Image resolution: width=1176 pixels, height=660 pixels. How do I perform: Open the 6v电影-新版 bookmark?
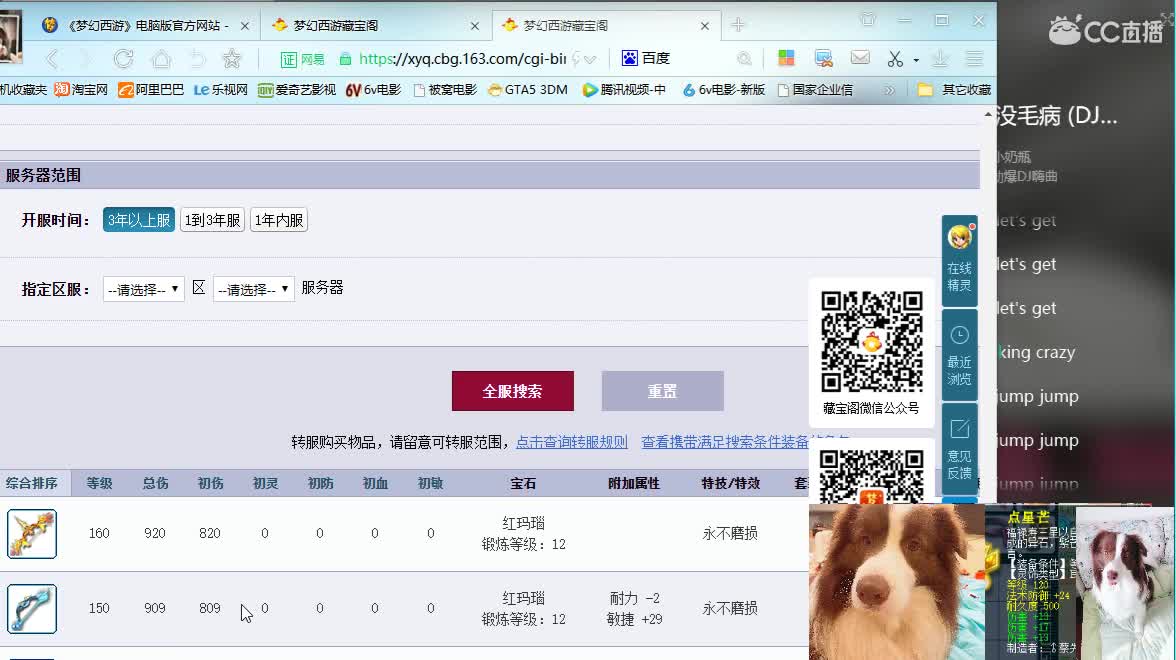tap(723, 90)
